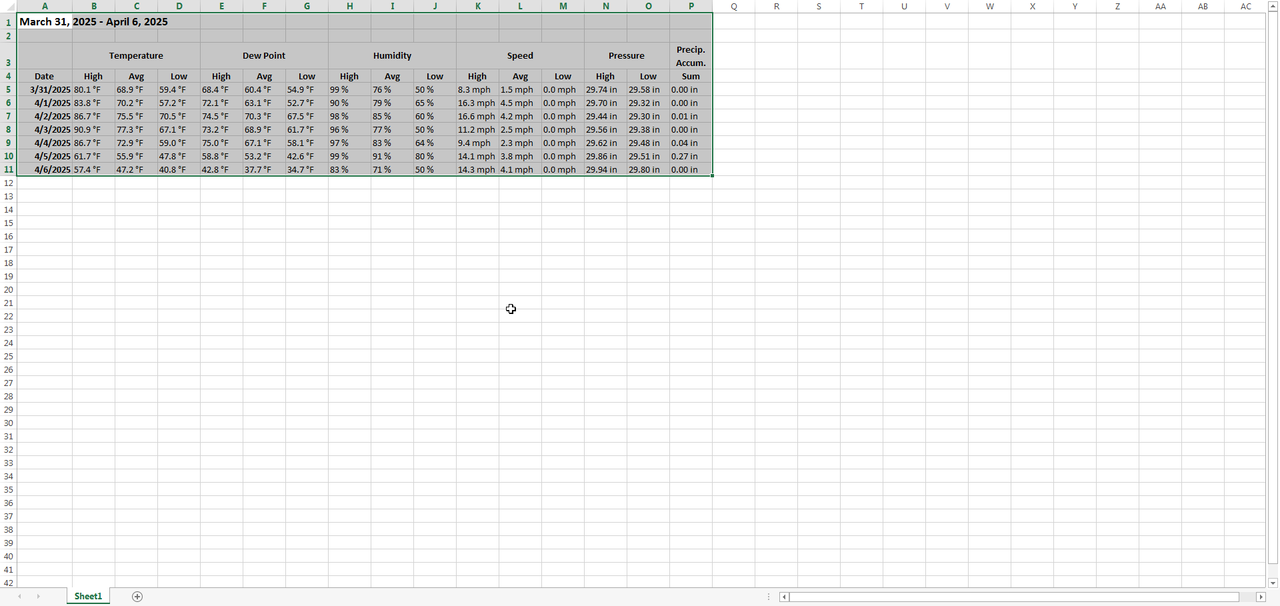The height and width of the screenshot is (606, 1280).
Task: Click the 'Temperature' group header cell
Action: 136,56
